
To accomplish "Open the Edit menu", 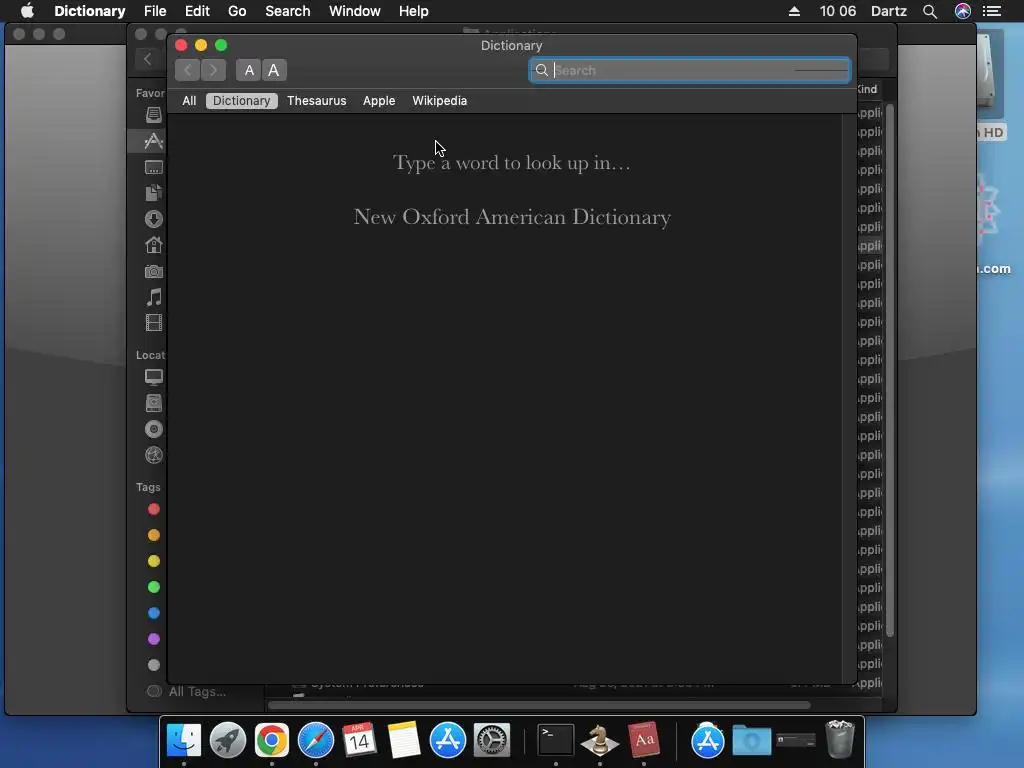I will click(x=197, y=11).
